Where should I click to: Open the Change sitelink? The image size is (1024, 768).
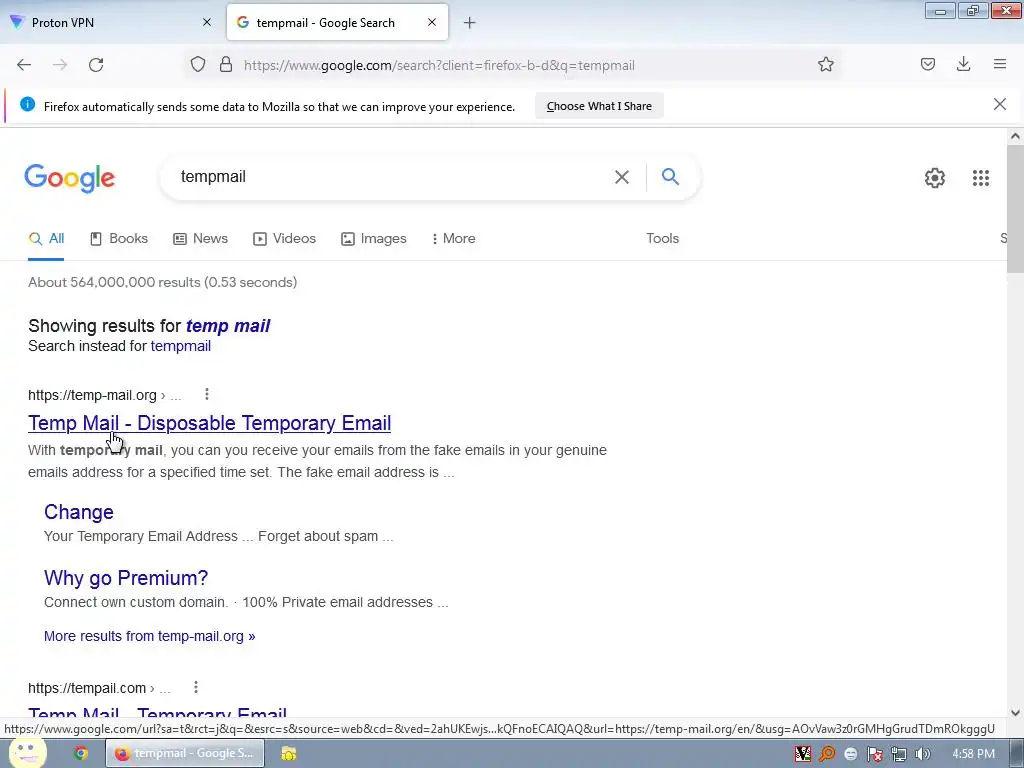click(x=79, y=512)
